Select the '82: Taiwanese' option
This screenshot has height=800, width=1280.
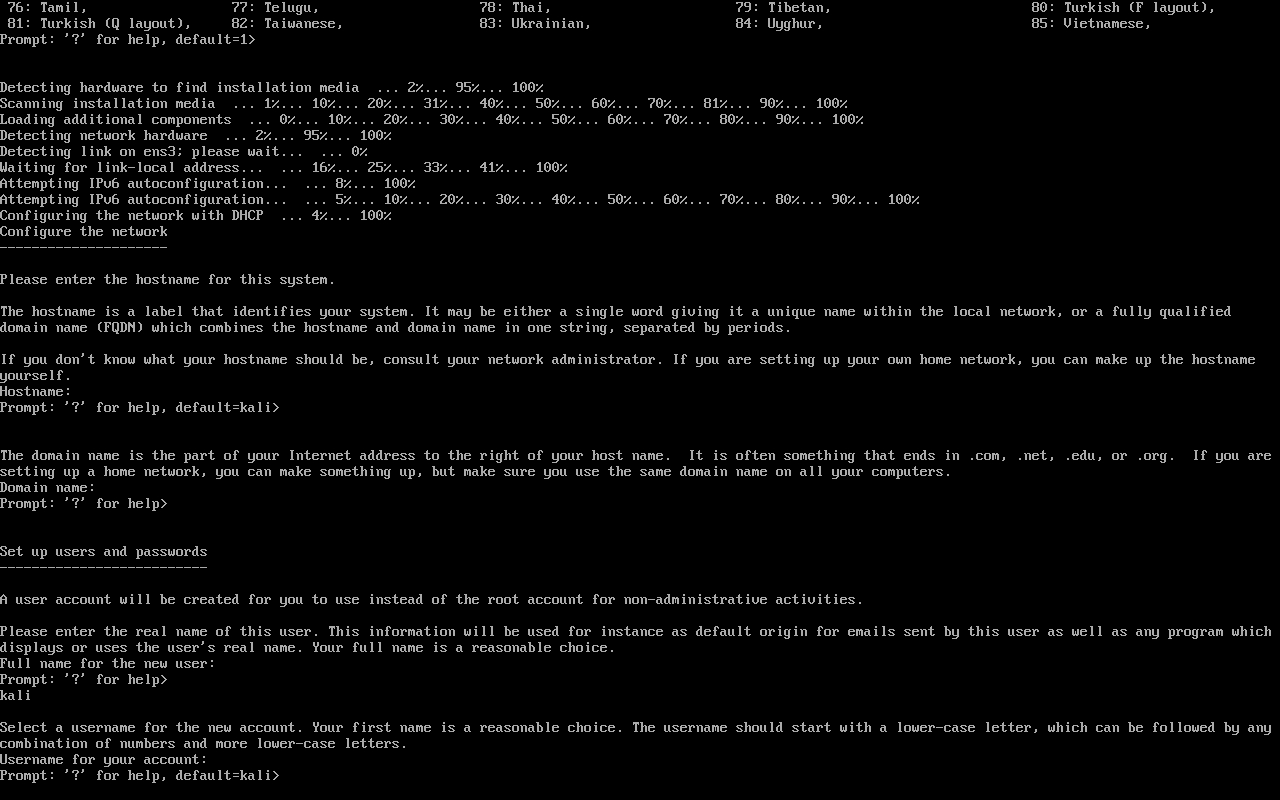(287, 24)
